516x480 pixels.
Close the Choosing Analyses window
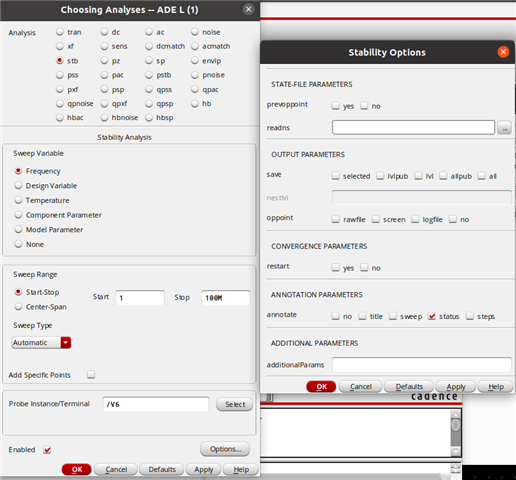tap(248, 9)
